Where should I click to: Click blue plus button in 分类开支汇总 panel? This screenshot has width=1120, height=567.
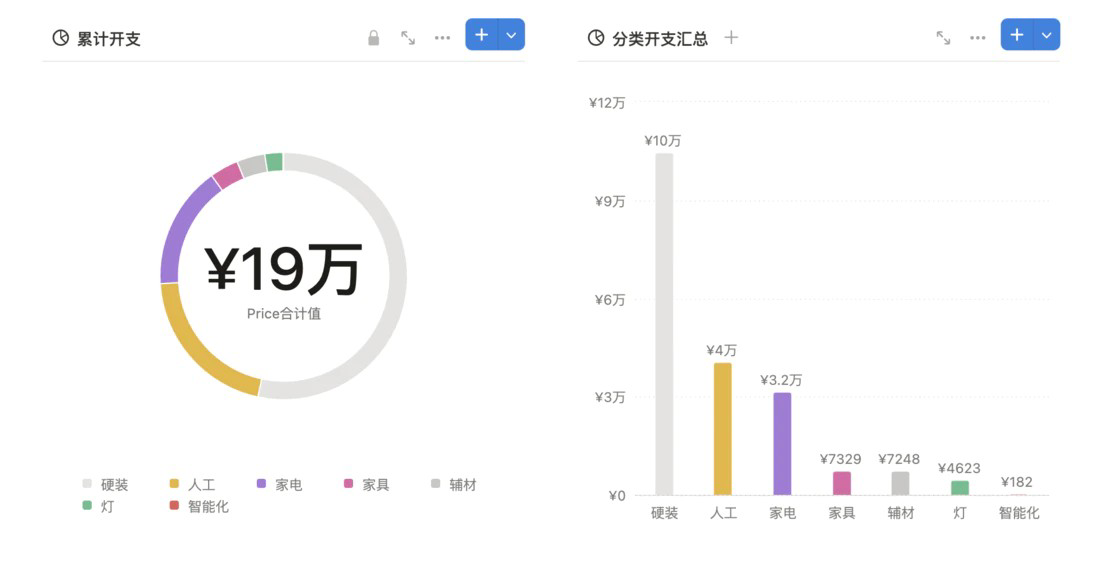click(x=1017, y=35)
